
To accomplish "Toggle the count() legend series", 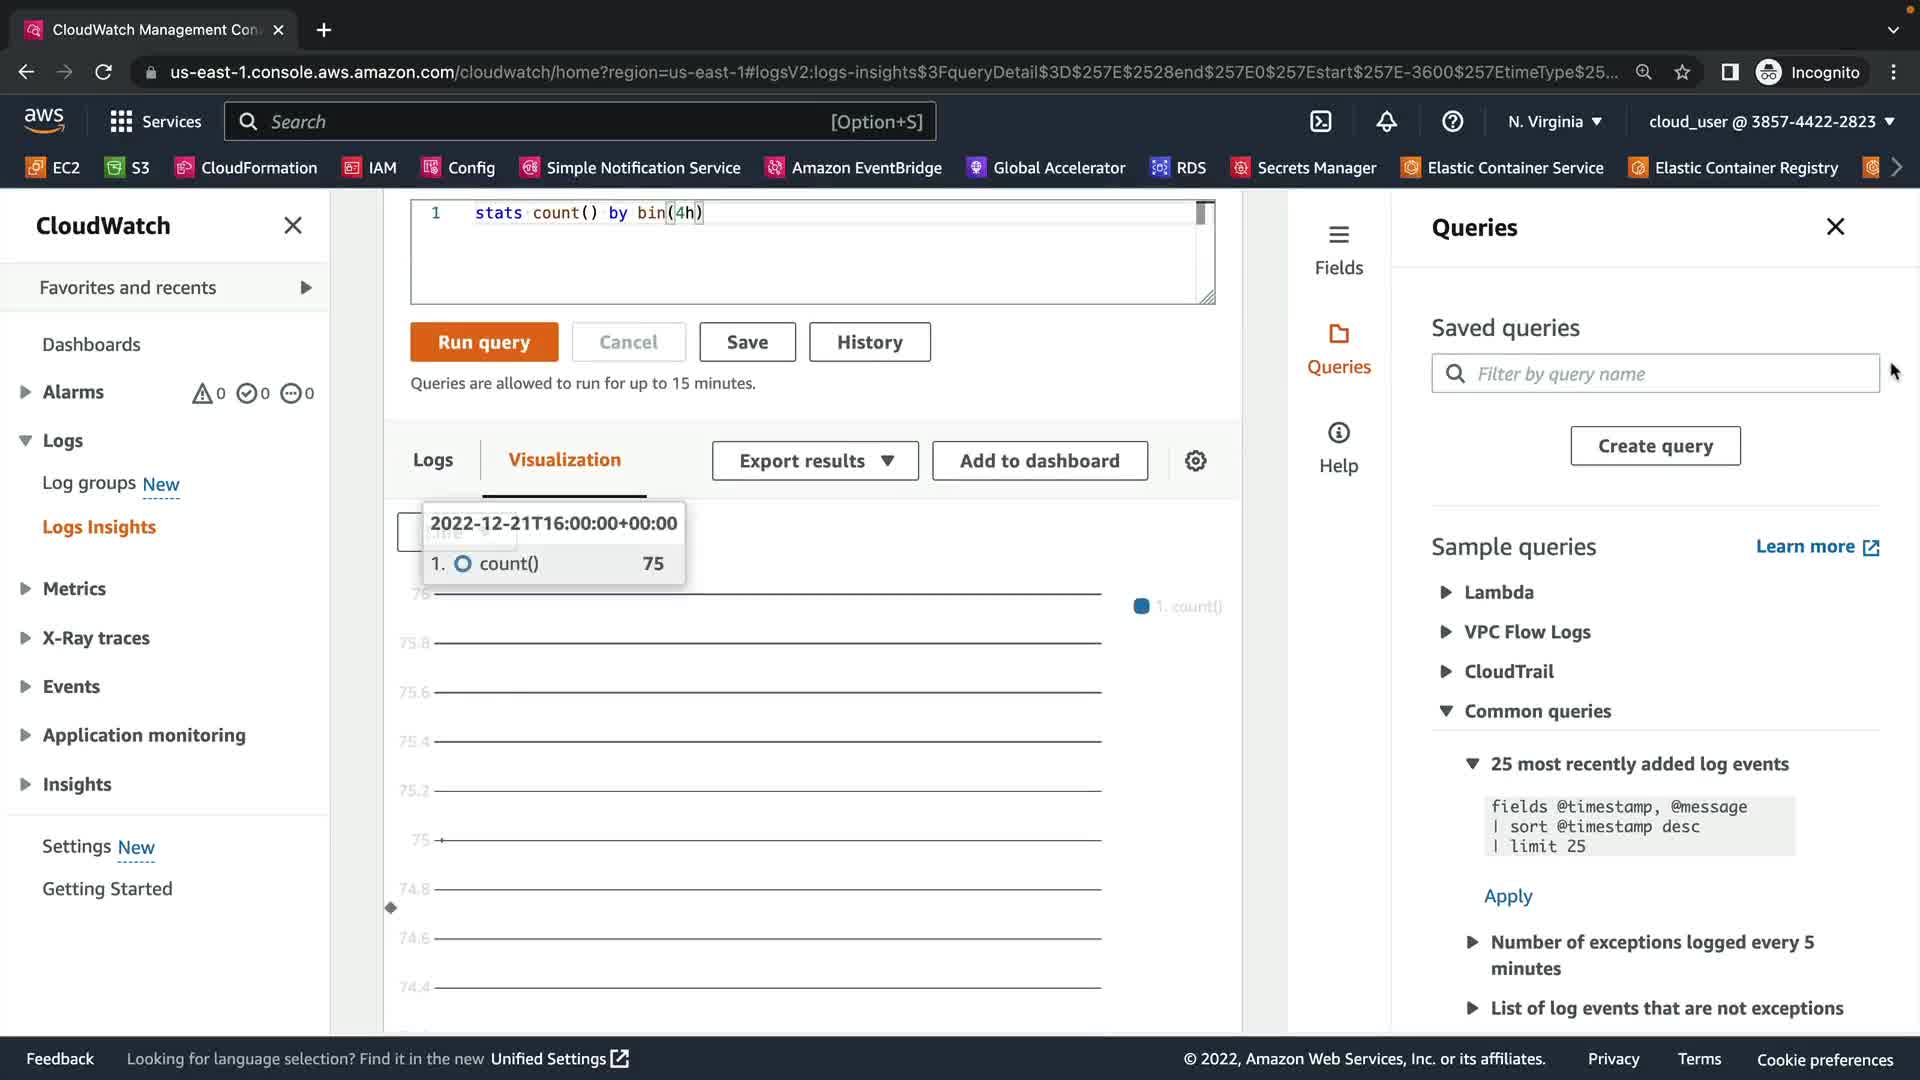I will (x=1178, y=606).
